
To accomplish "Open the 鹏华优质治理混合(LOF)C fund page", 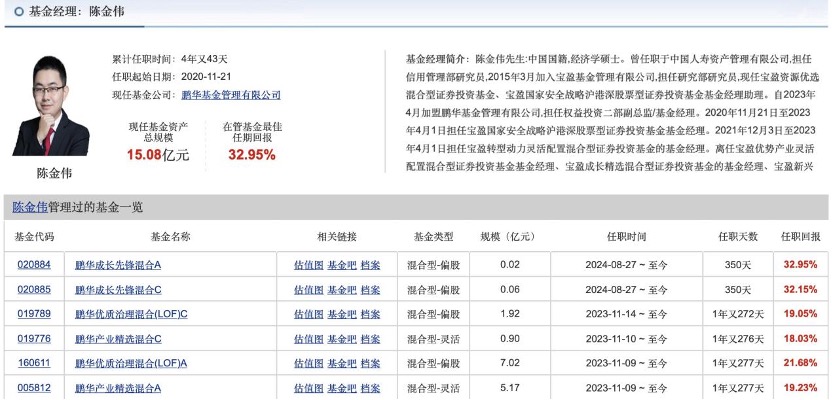I will (x=131, y=314).
